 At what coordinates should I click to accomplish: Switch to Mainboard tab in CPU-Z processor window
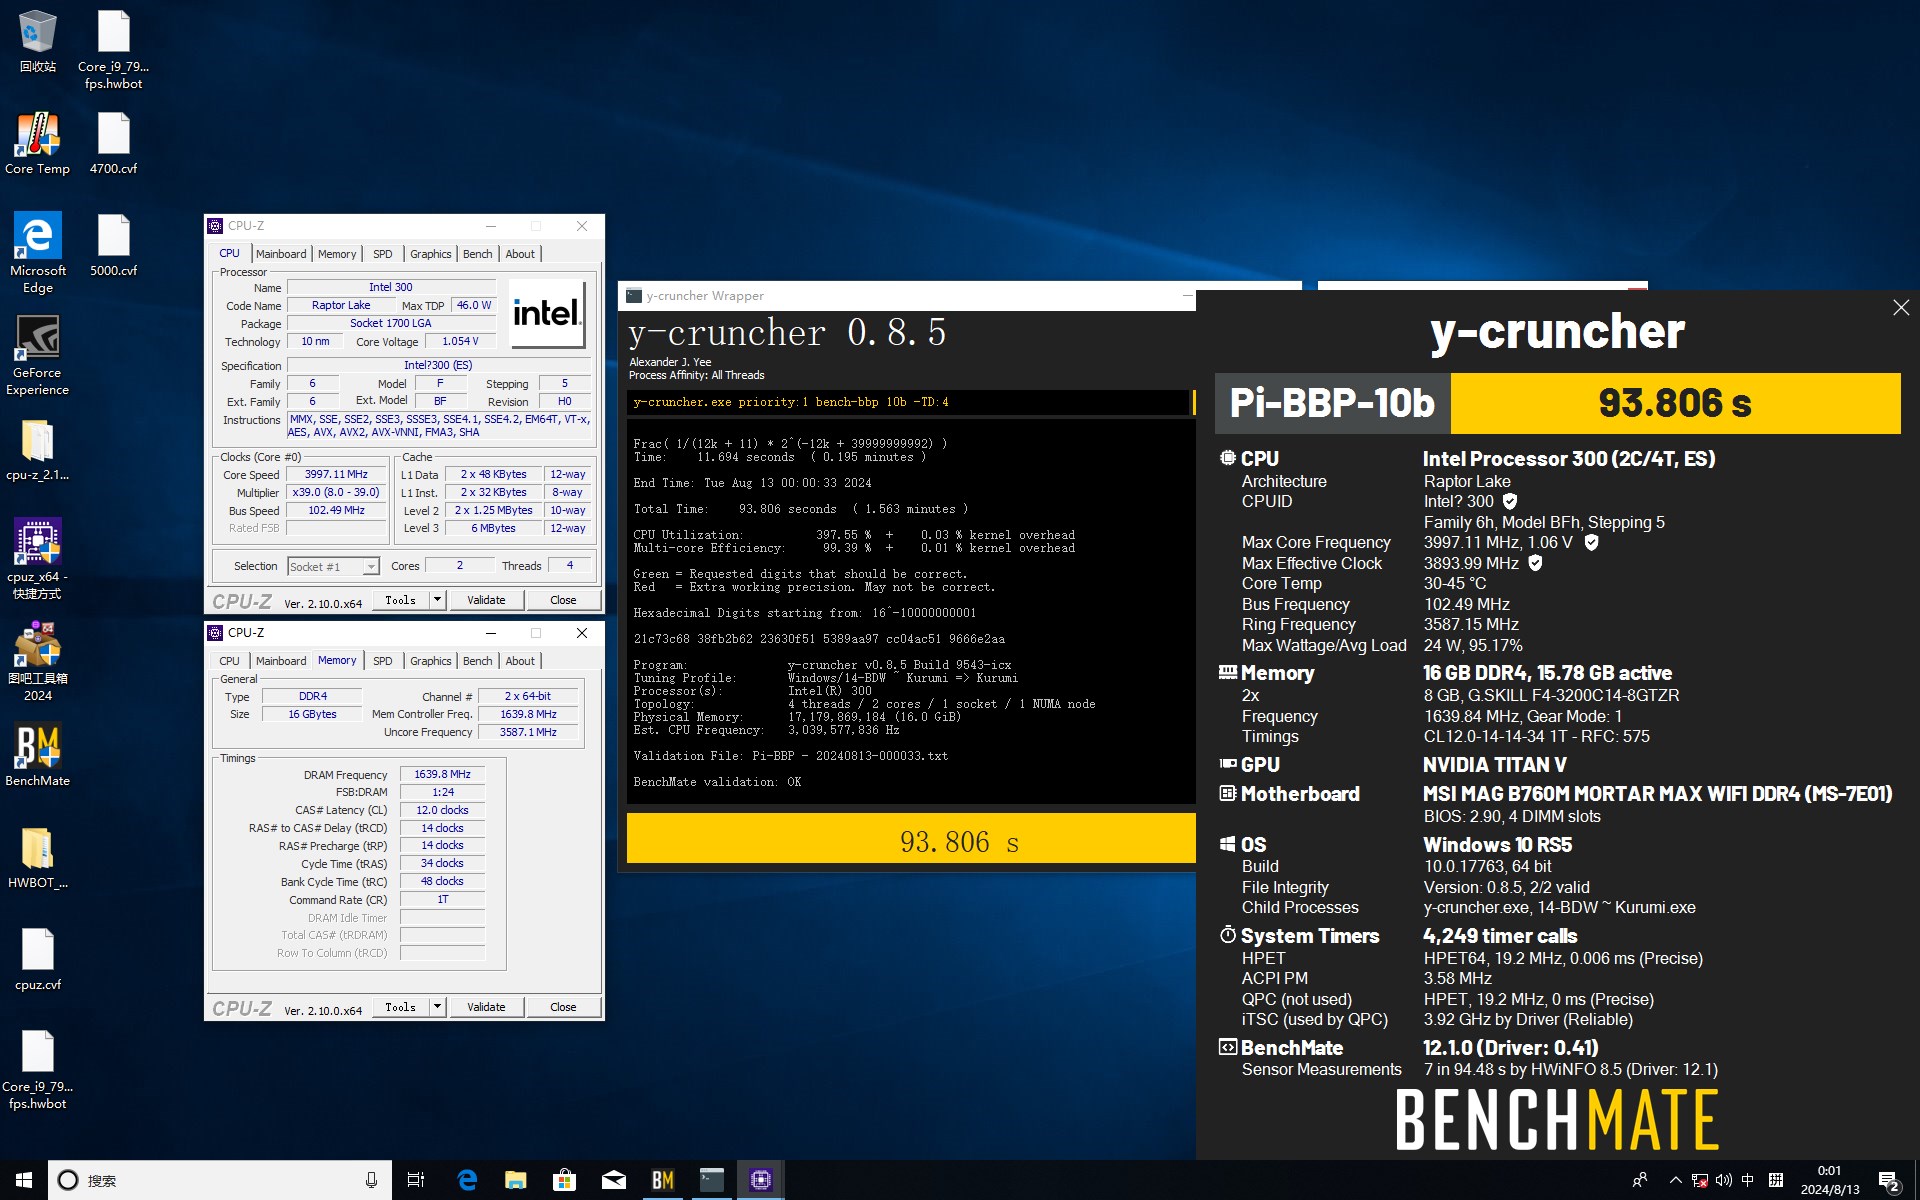[281, 254]
